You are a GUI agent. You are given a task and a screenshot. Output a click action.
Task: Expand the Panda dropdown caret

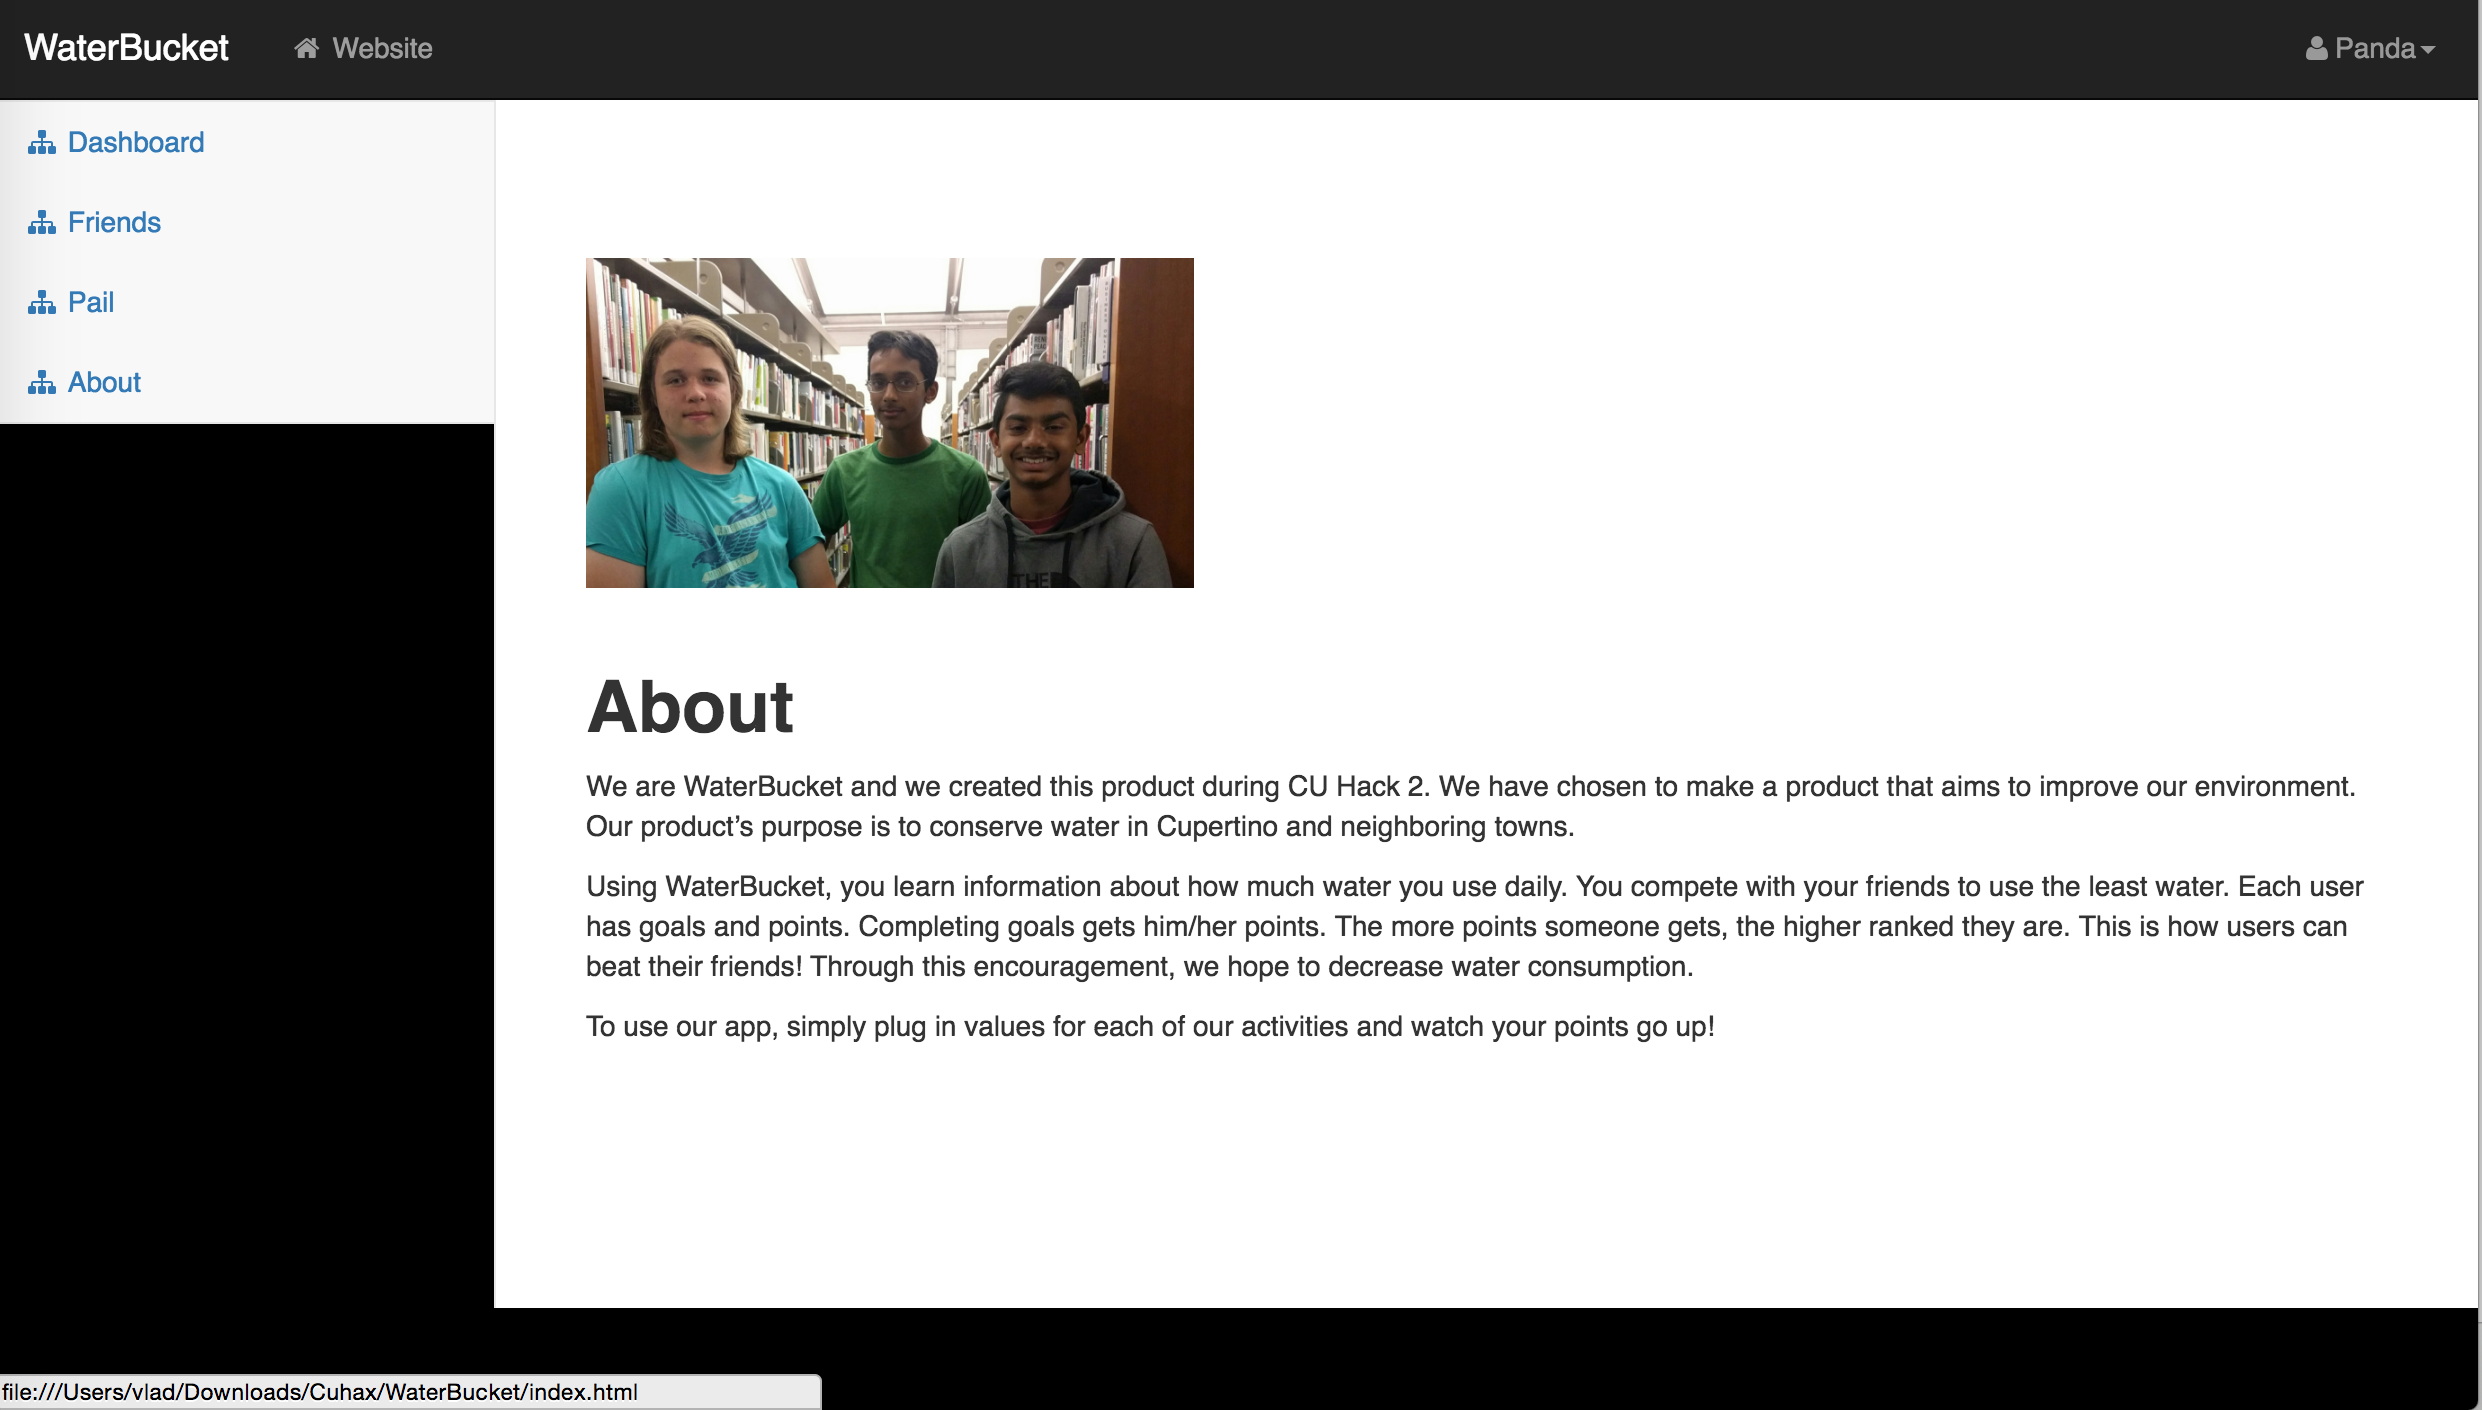click(2428, 50)
